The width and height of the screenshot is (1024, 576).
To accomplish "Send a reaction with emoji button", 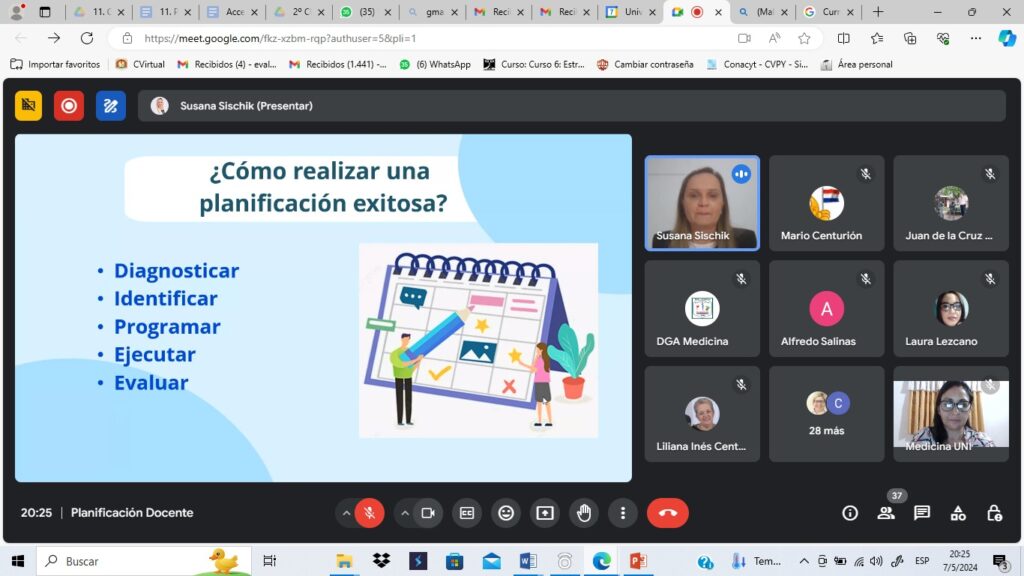I will [x=506, y=513].
